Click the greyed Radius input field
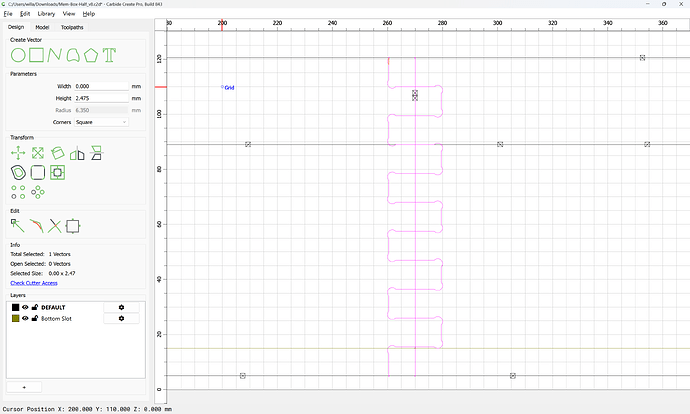Screen dimensions: 690x414 101,110
